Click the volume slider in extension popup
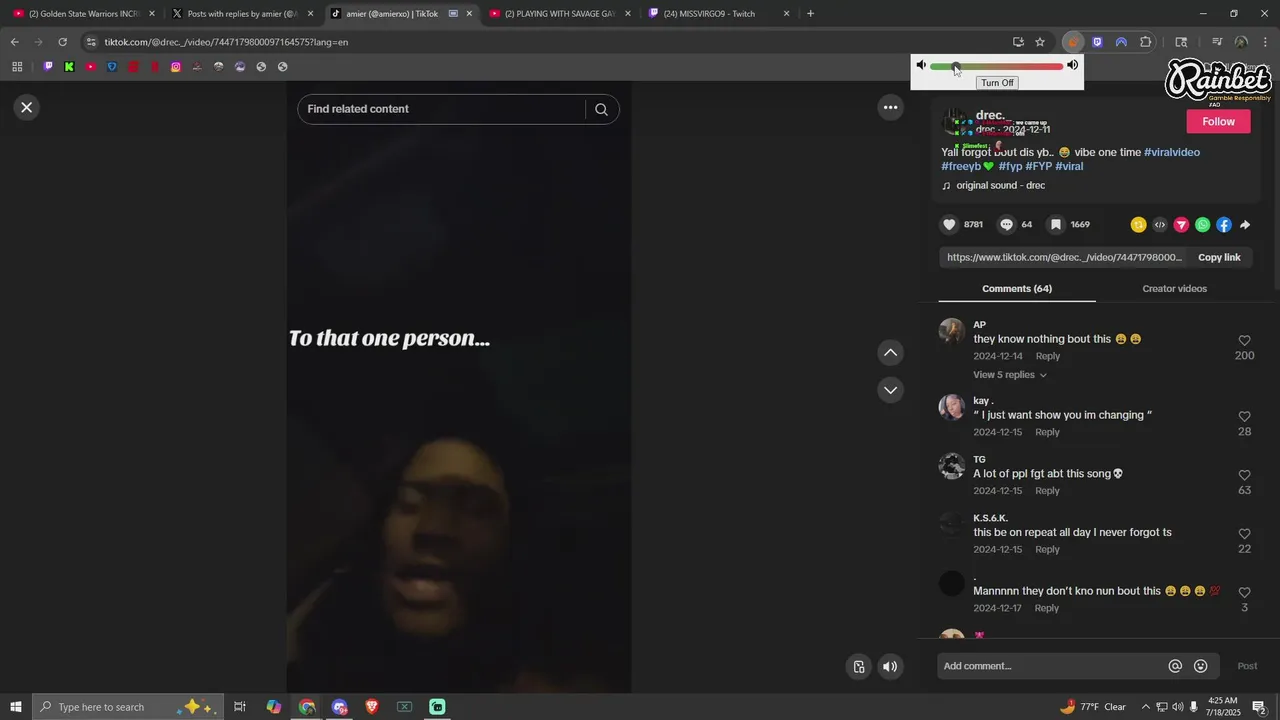Viewport: 1280px width, 720px height. coord(996,66)
